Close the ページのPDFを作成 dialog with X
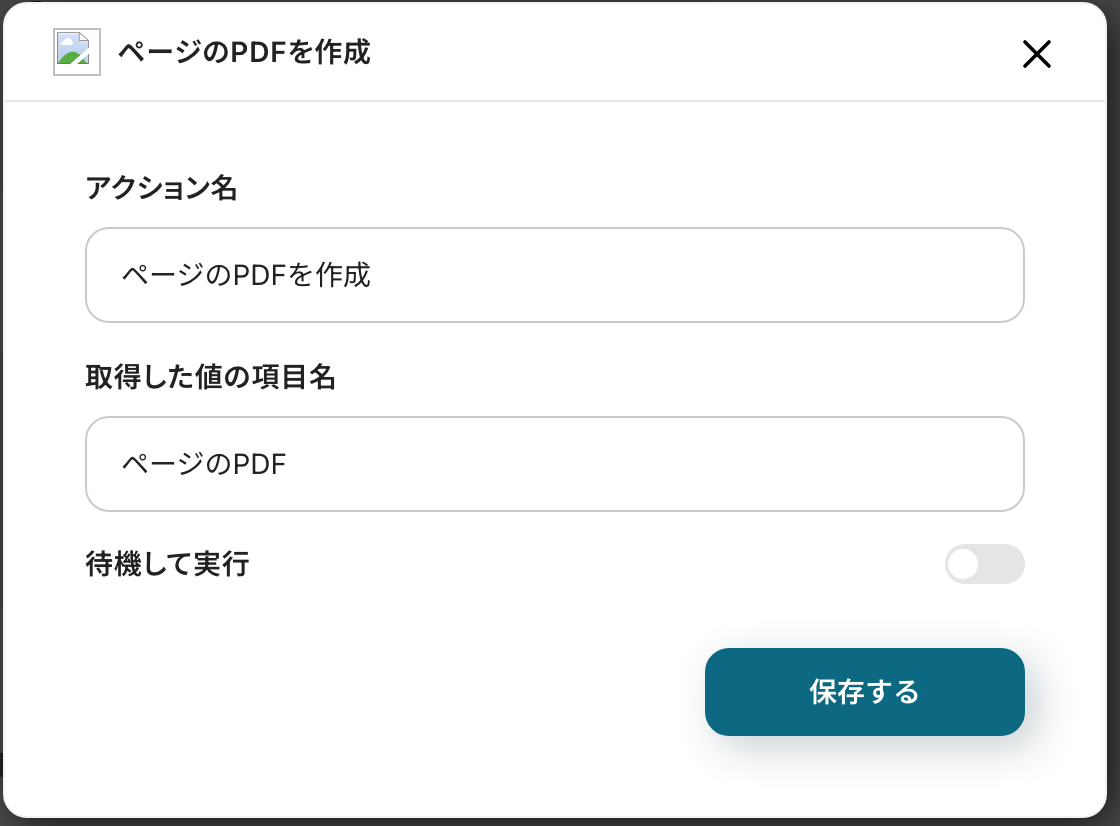This screenshot has height=826, width=1120. [x=1036, y=54]
